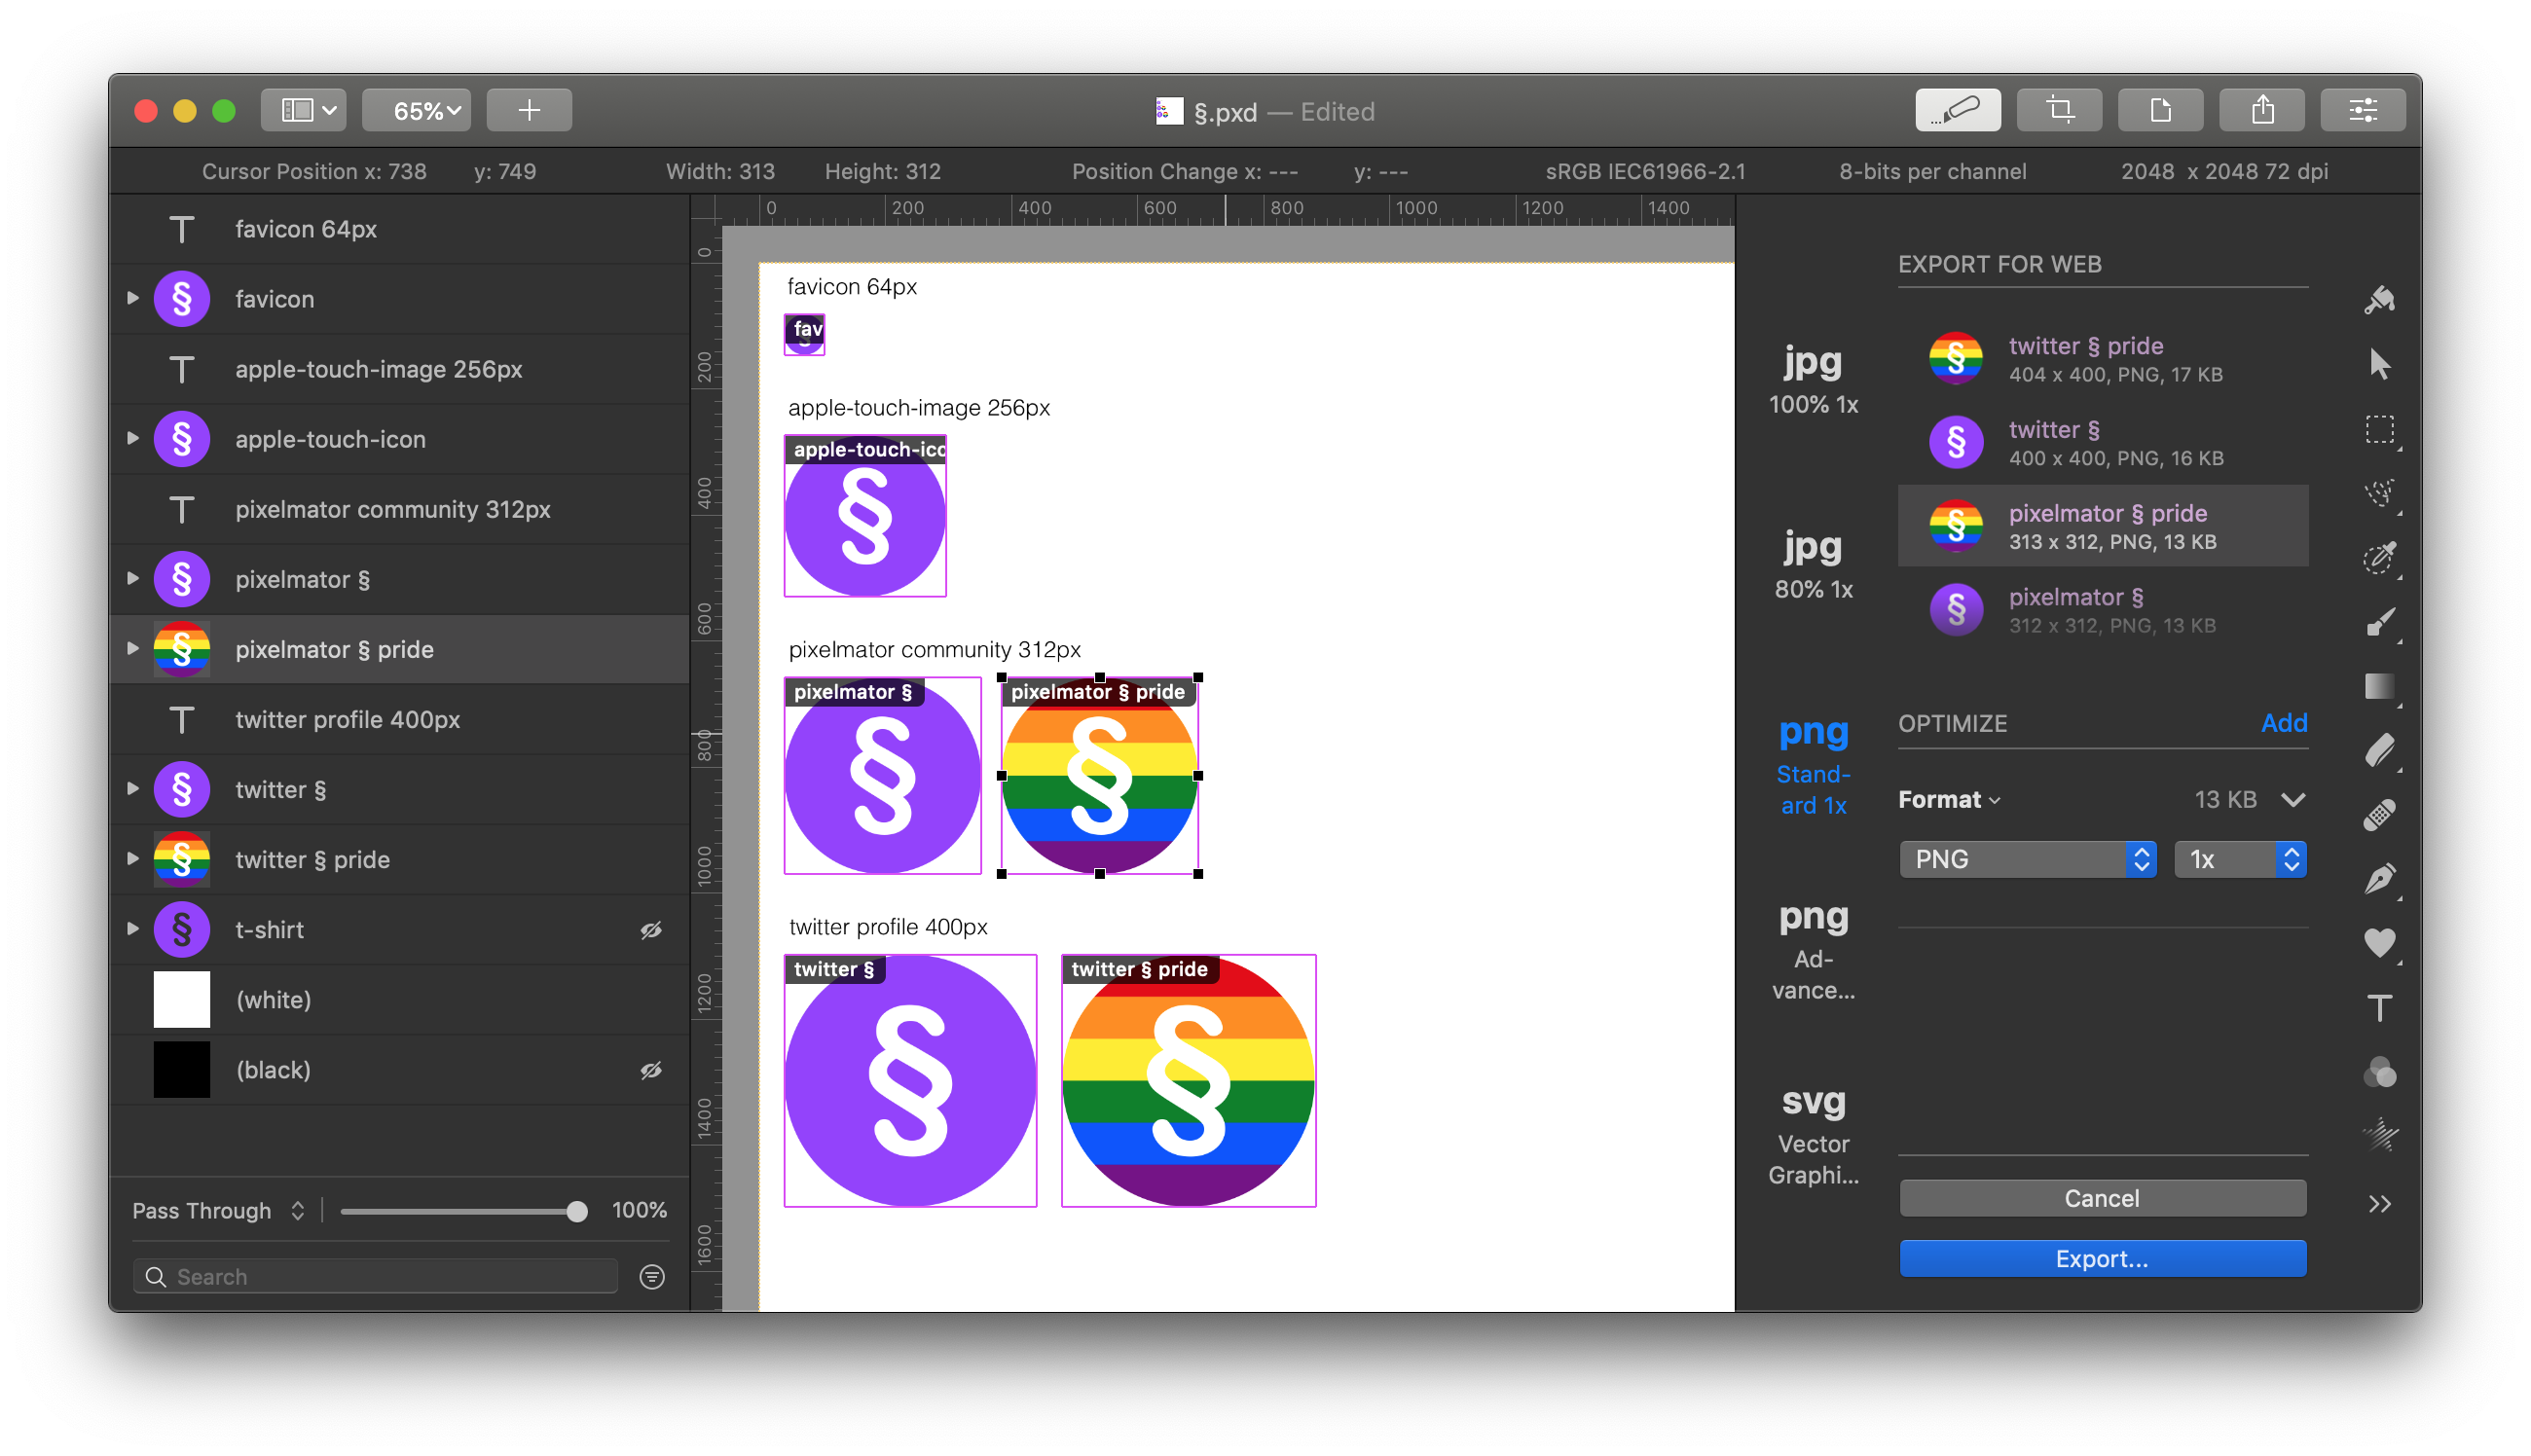The height and width of the screenshot is (1456, 2531).
Task: Open the 1x scale stepper dropdown
Action: pos(2292,855)
